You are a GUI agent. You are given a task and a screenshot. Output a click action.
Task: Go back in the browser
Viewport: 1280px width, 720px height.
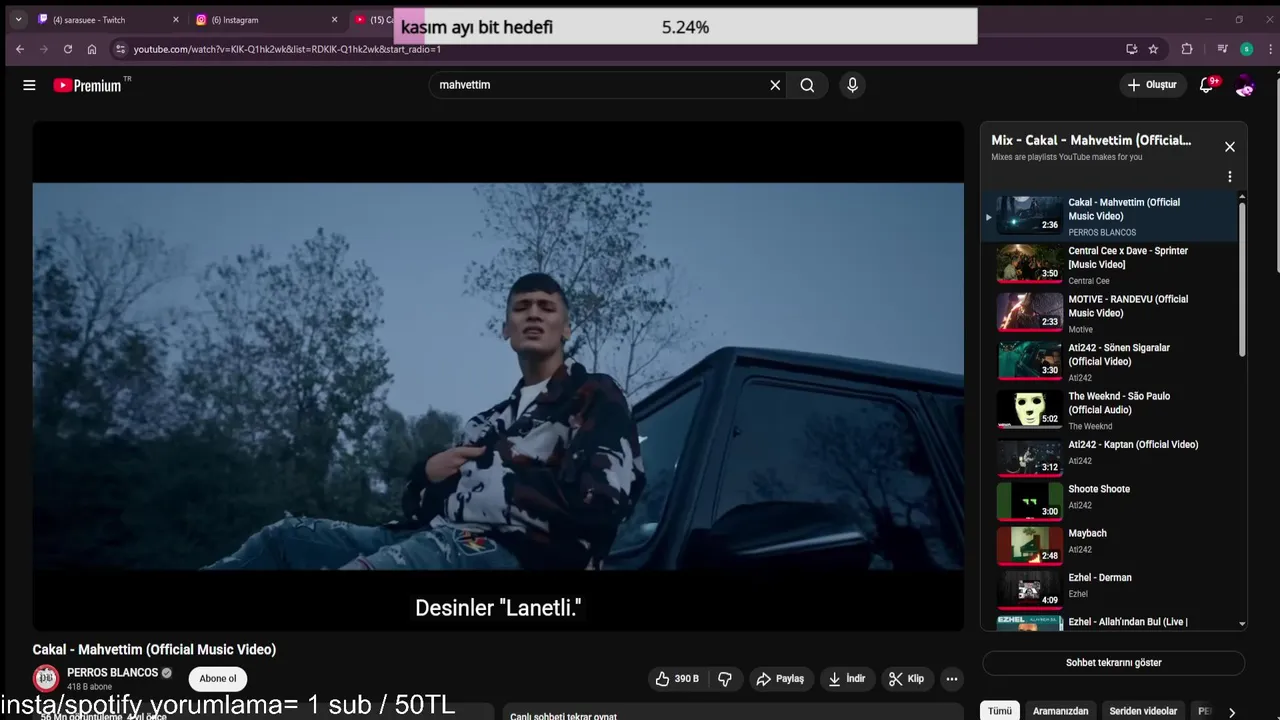(x=20, y=49)
